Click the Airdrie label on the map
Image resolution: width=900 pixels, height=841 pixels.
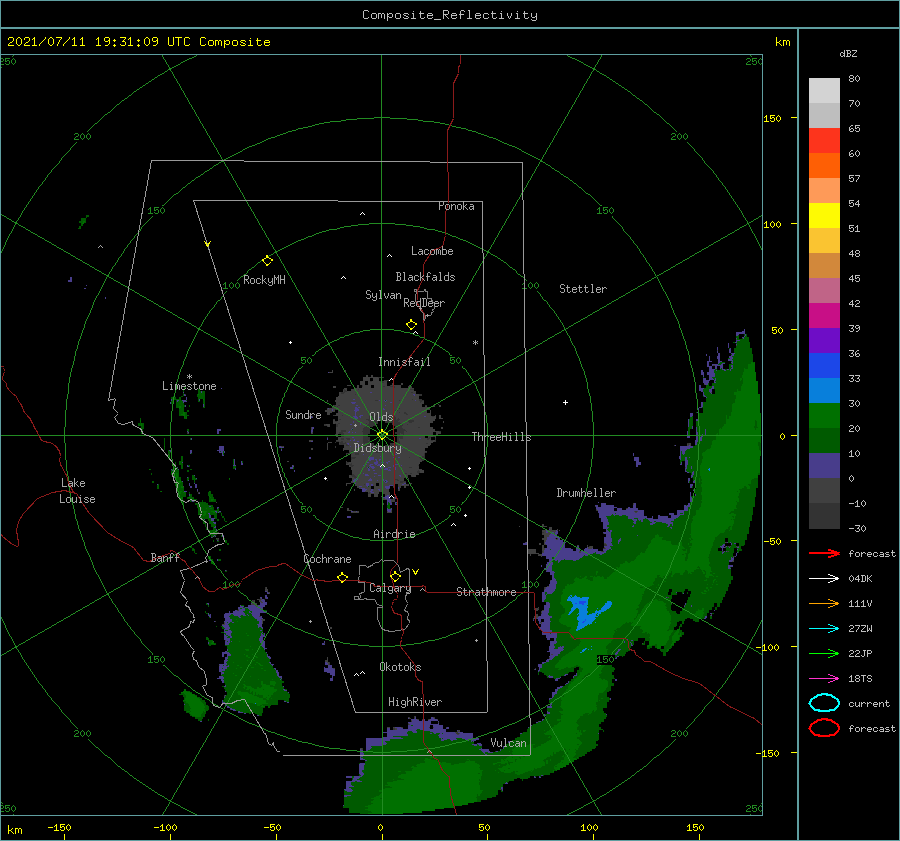(x=394, y=534)
